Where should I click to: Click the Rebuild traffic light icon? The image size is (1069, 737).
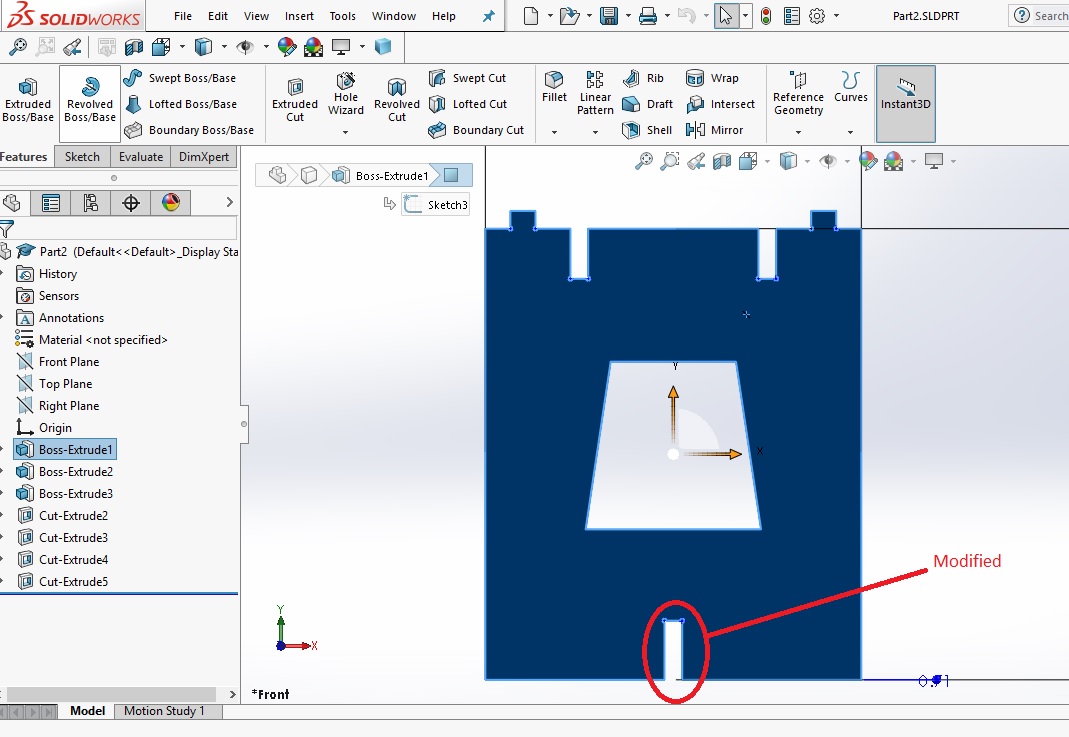click(x=766, y=16)
